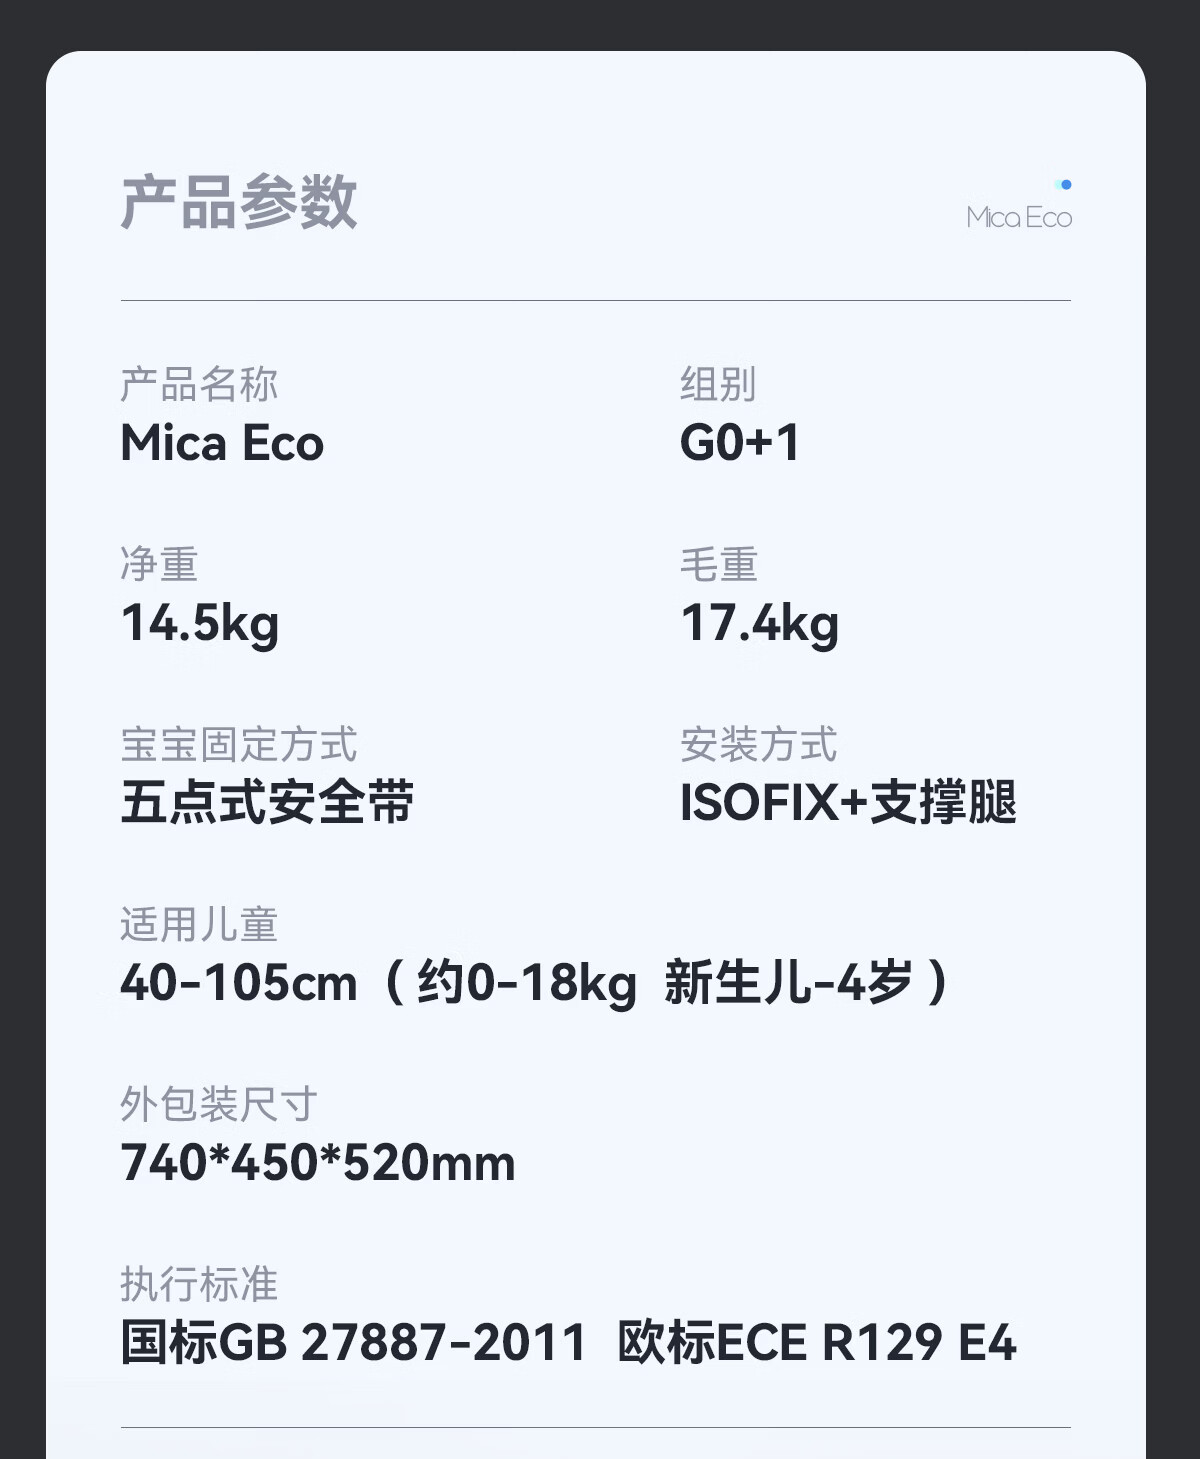Click the 14.5kg net weight value
The height and width of the screenshot is (1459, 1200).
coord(200,623)
